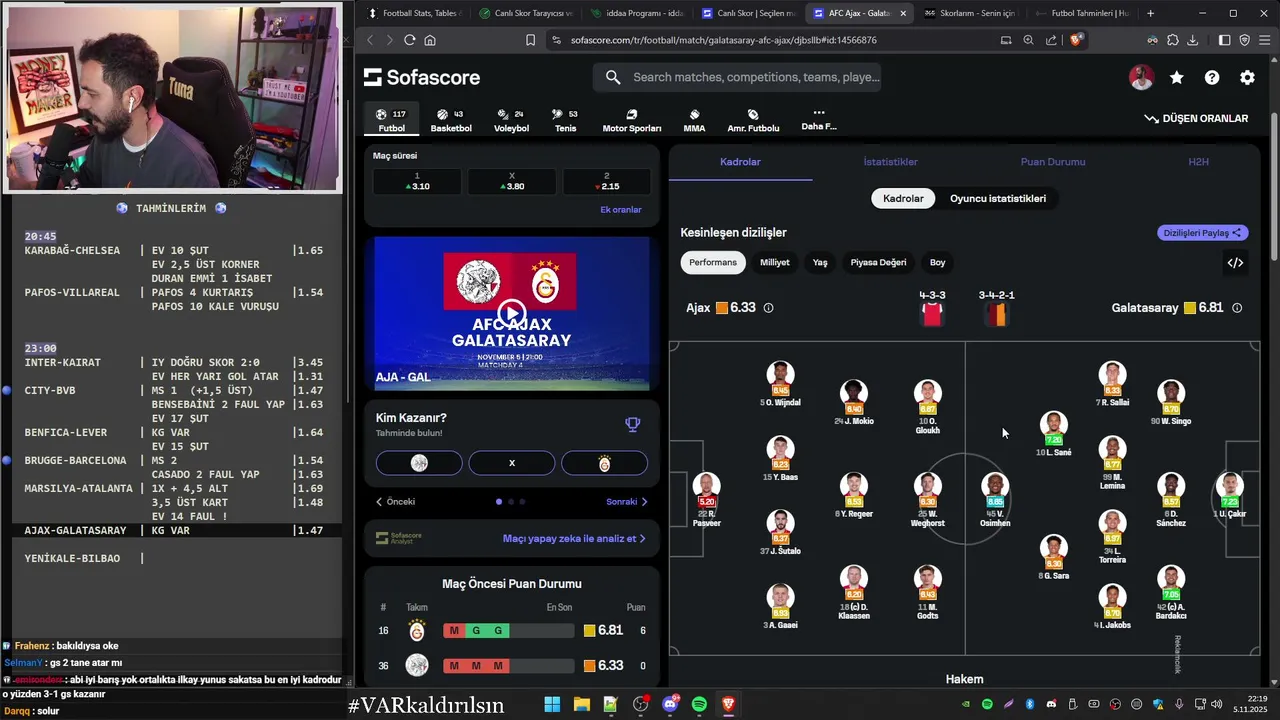Select the Piyasa Değeri filter chip

coord(878,263)
